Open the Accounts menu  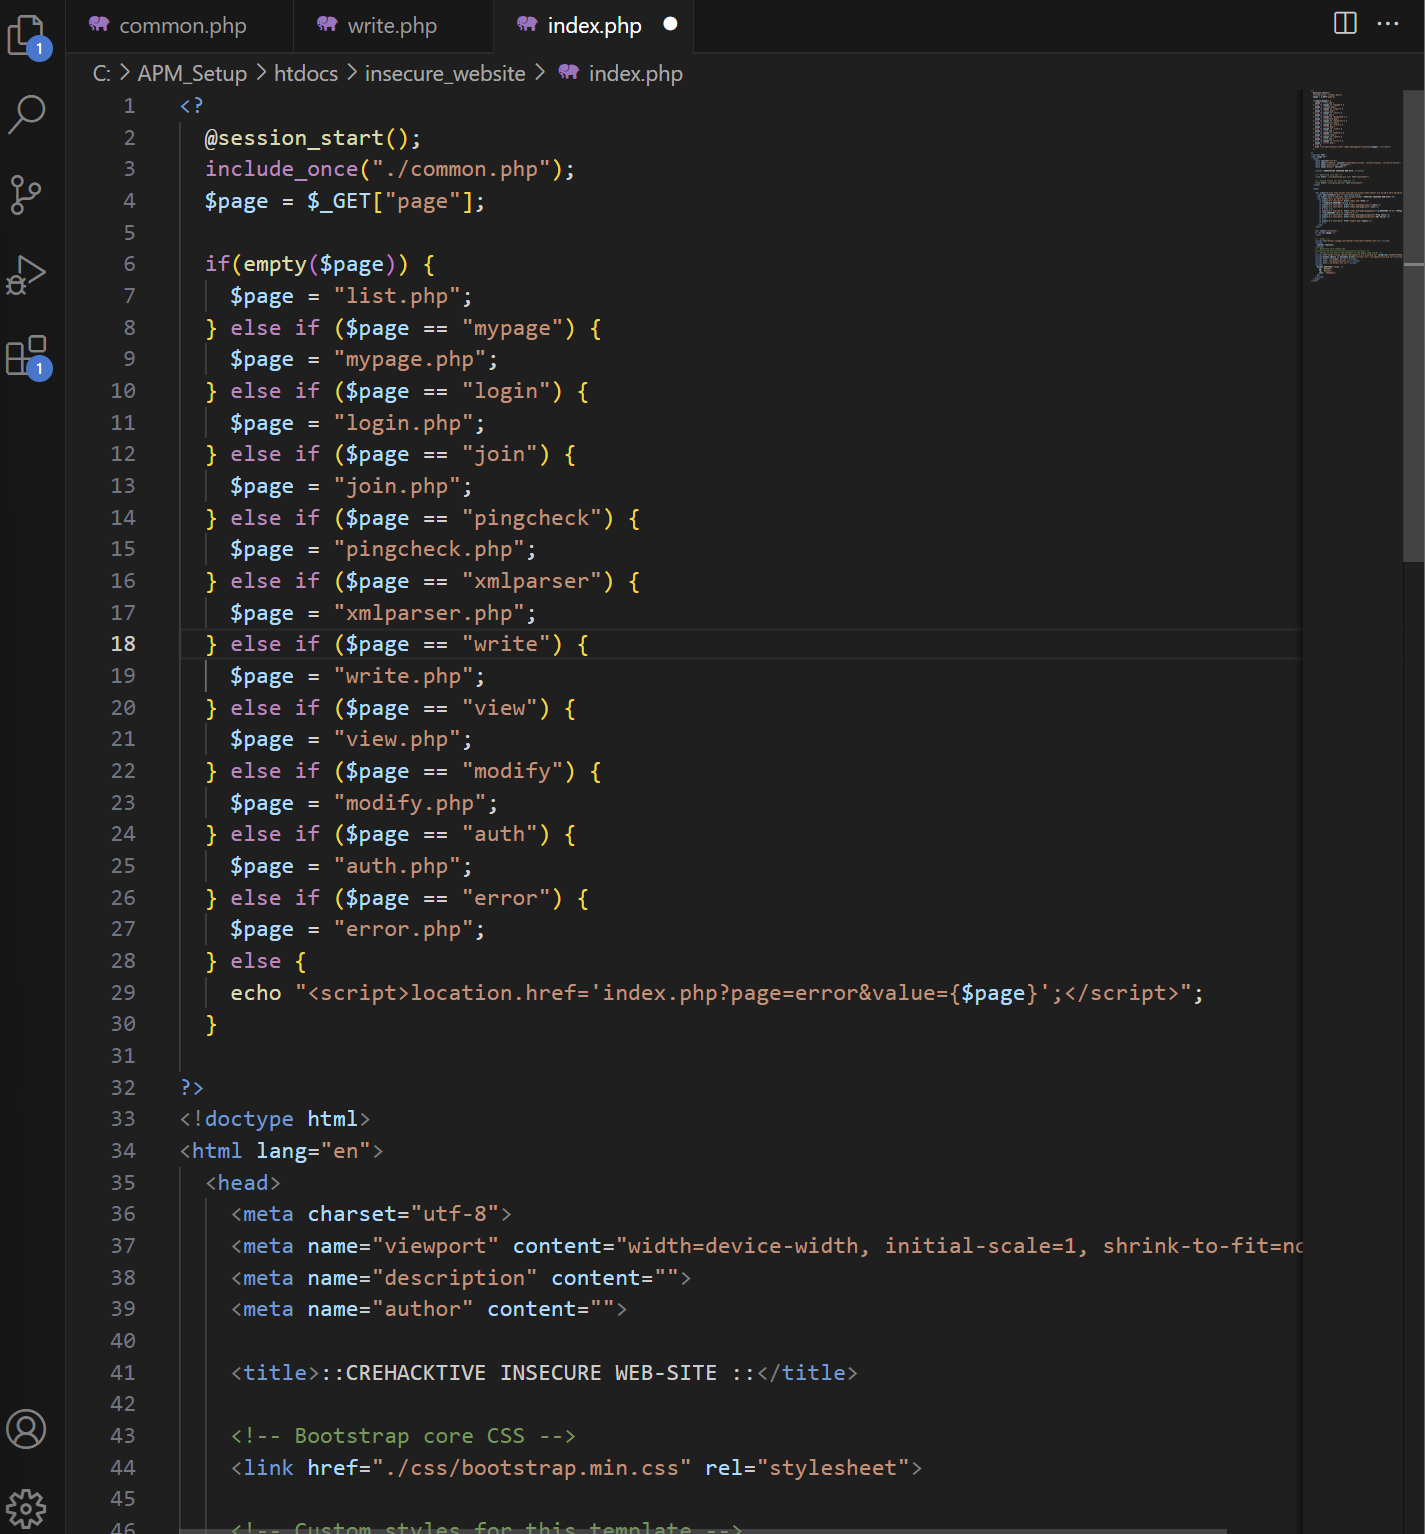pyautogui.click(x=26, y=1429)
